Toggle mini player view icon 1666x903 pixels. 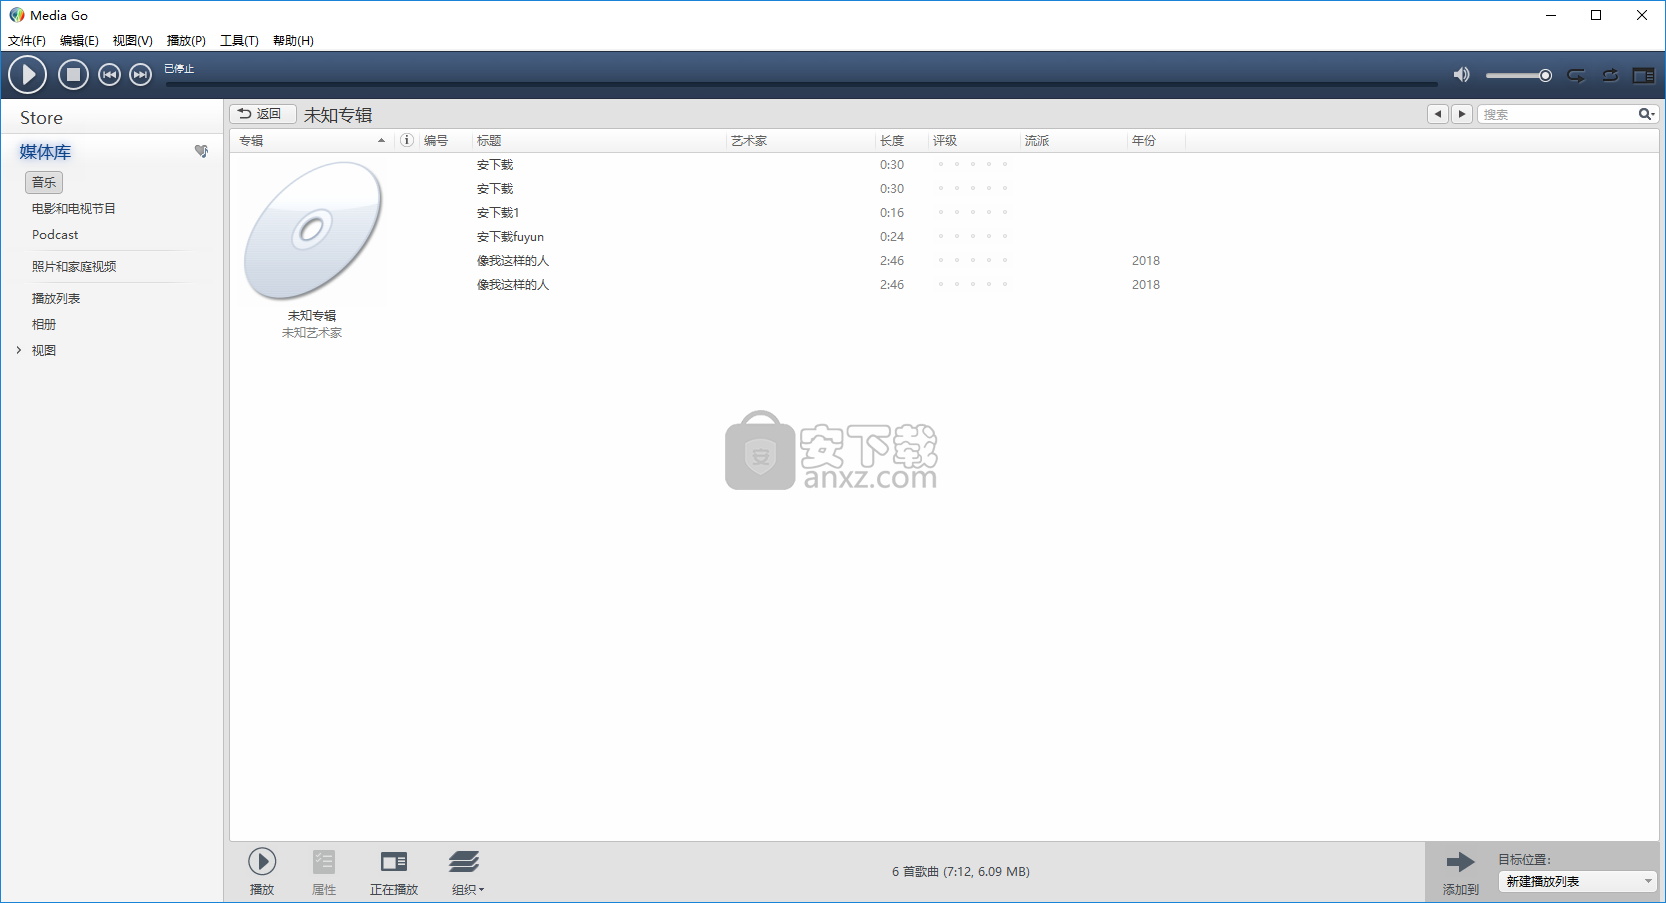pos(1643,75)
